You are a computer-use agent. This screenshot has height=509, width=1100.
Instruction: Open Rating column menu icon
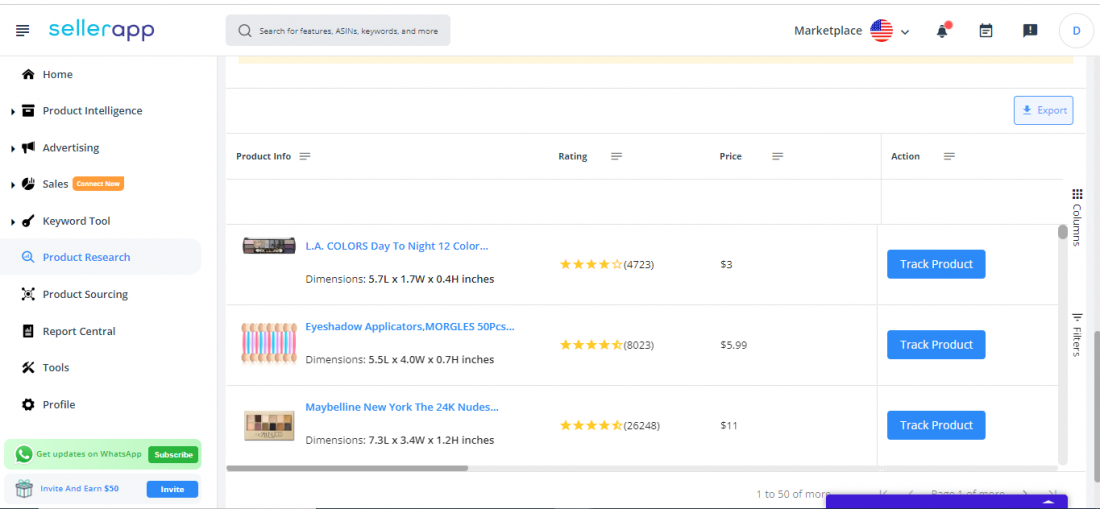pos(616,156)
